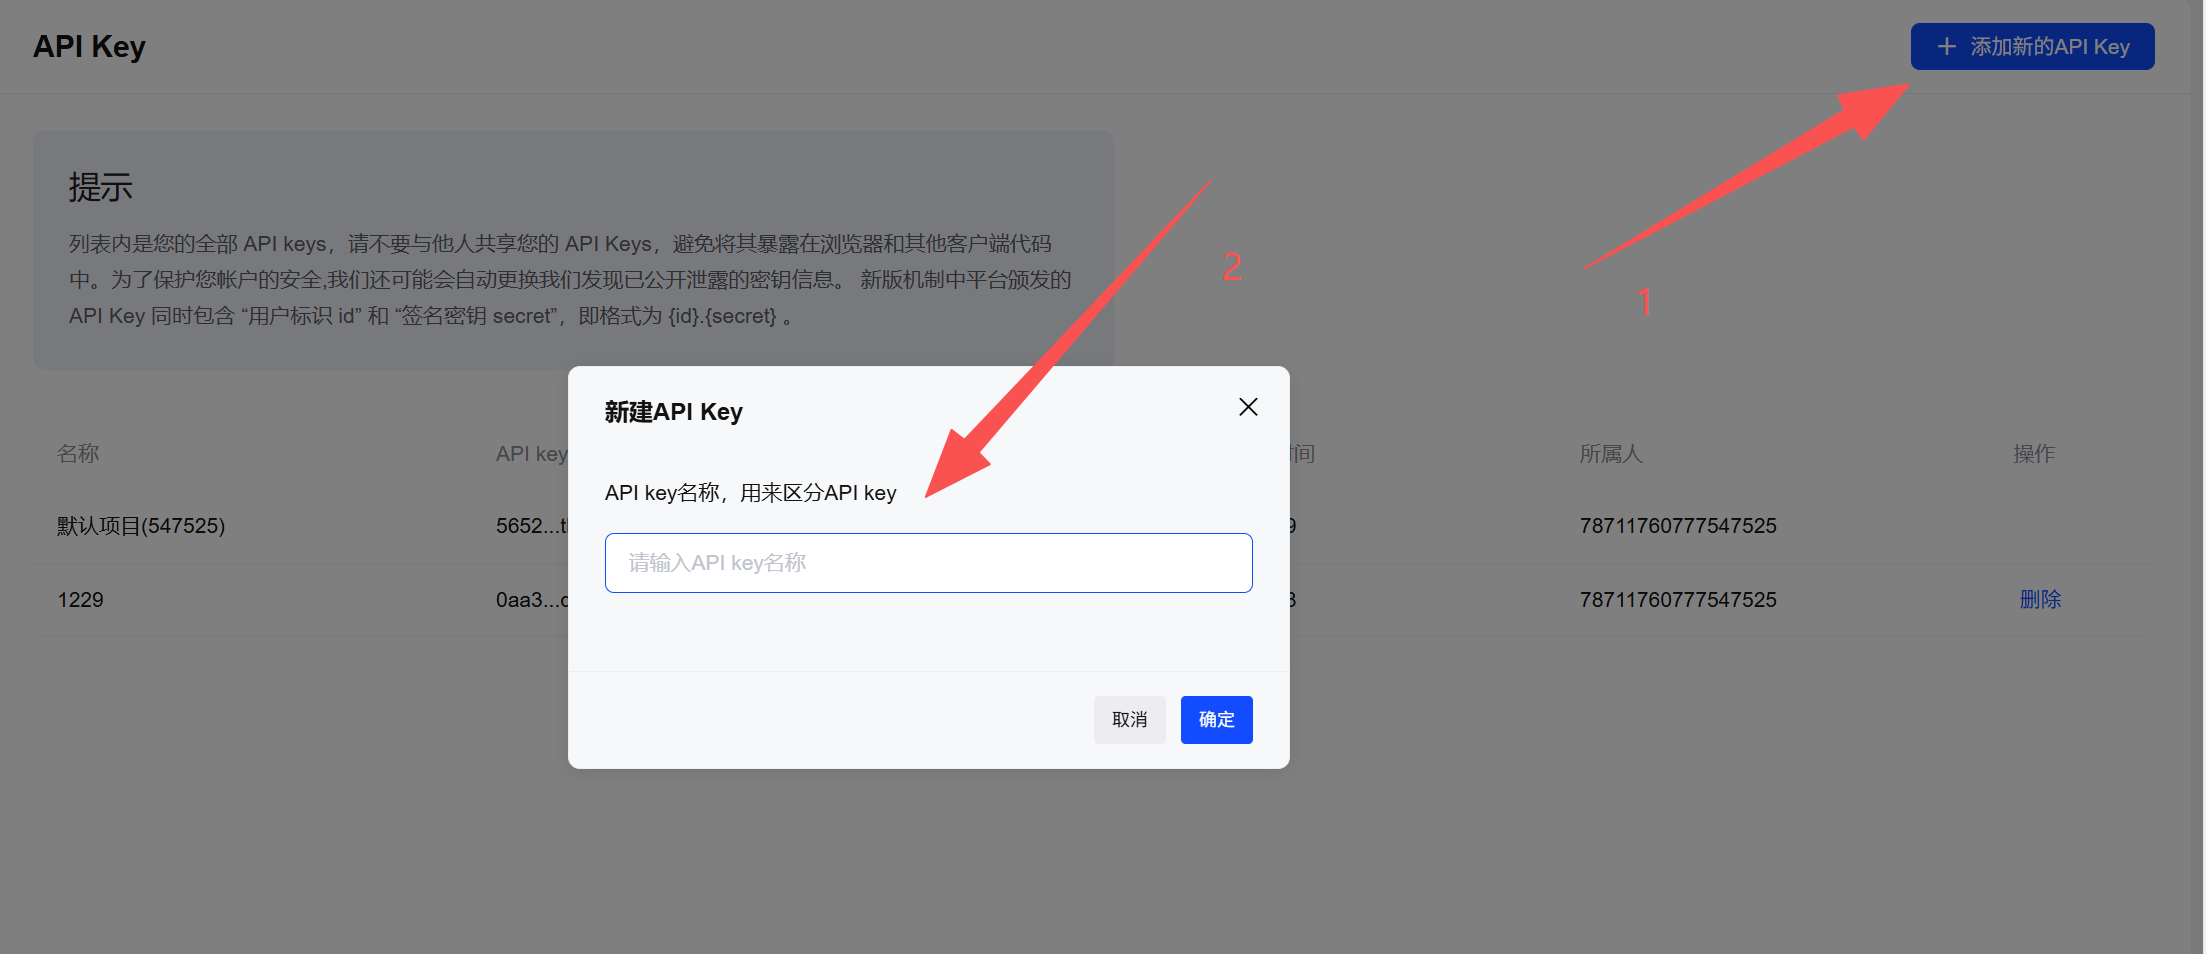Select the API key column header
The width and height of the screenshot is (2206, 954).
[531, 453]
